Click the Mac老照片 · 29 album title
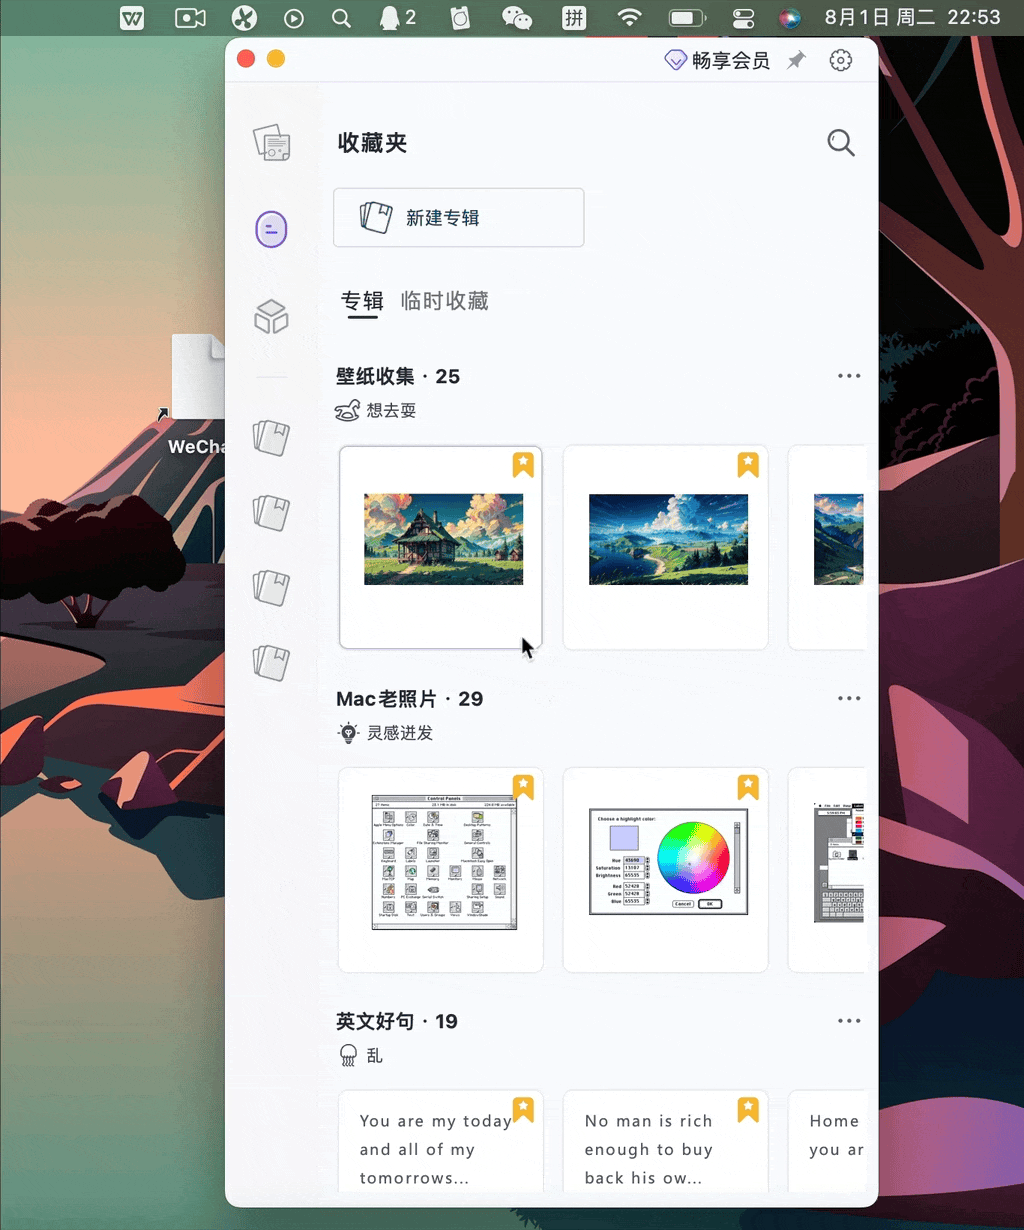 410,699
